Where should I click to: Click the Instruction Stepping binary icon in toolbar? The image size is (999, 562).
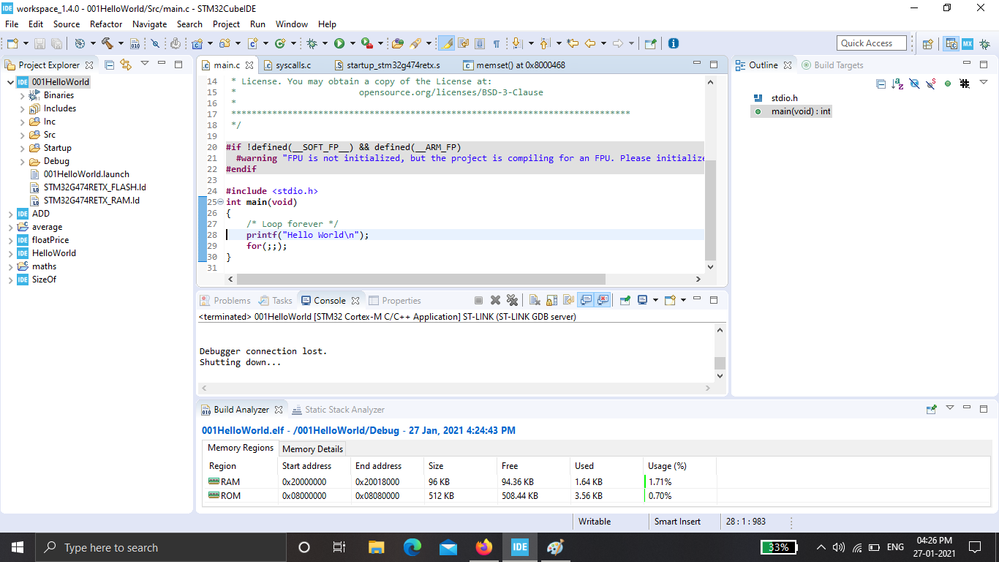point(134,43)
